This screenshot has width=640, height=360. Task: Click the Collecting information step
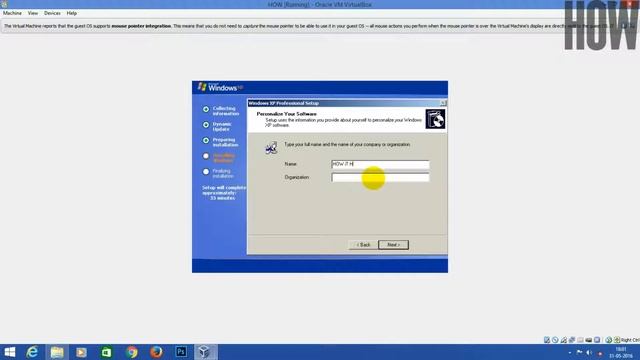[x=220, y=111]
